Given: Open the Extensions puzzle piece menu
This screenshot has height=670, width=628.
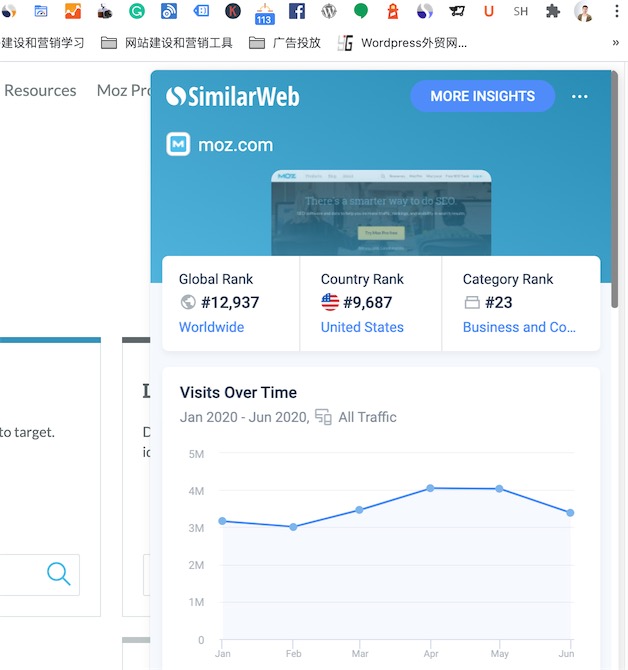Looking at the screenshot, I should click(x=553, y=11).
